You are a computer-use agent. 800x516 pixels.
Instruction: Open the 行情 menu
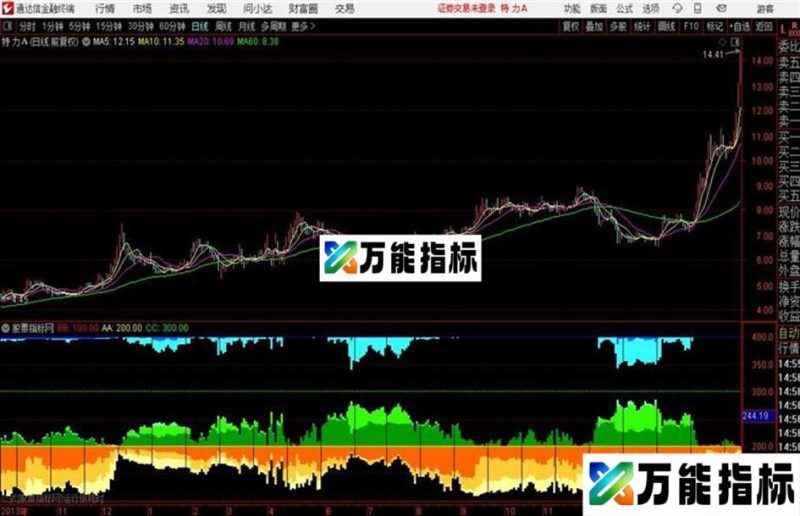coord(105,9)
